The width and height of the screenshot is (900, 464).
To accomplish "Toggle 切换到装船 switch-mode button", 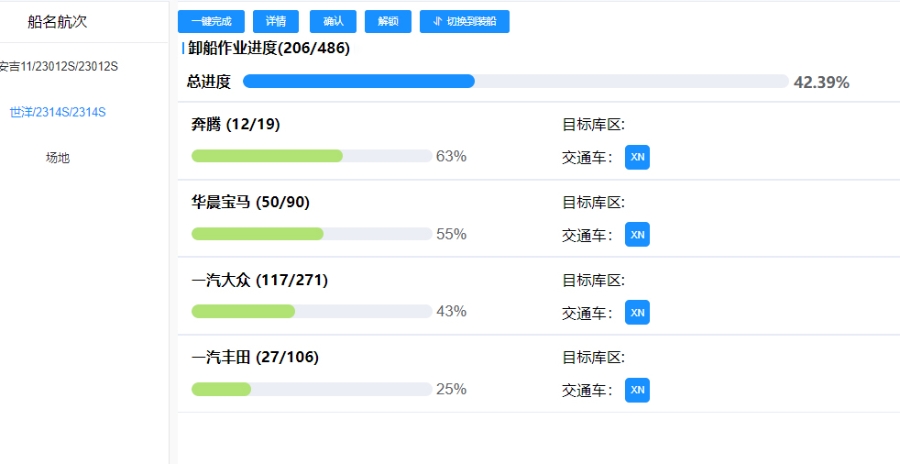I will (x=464, y=21).
